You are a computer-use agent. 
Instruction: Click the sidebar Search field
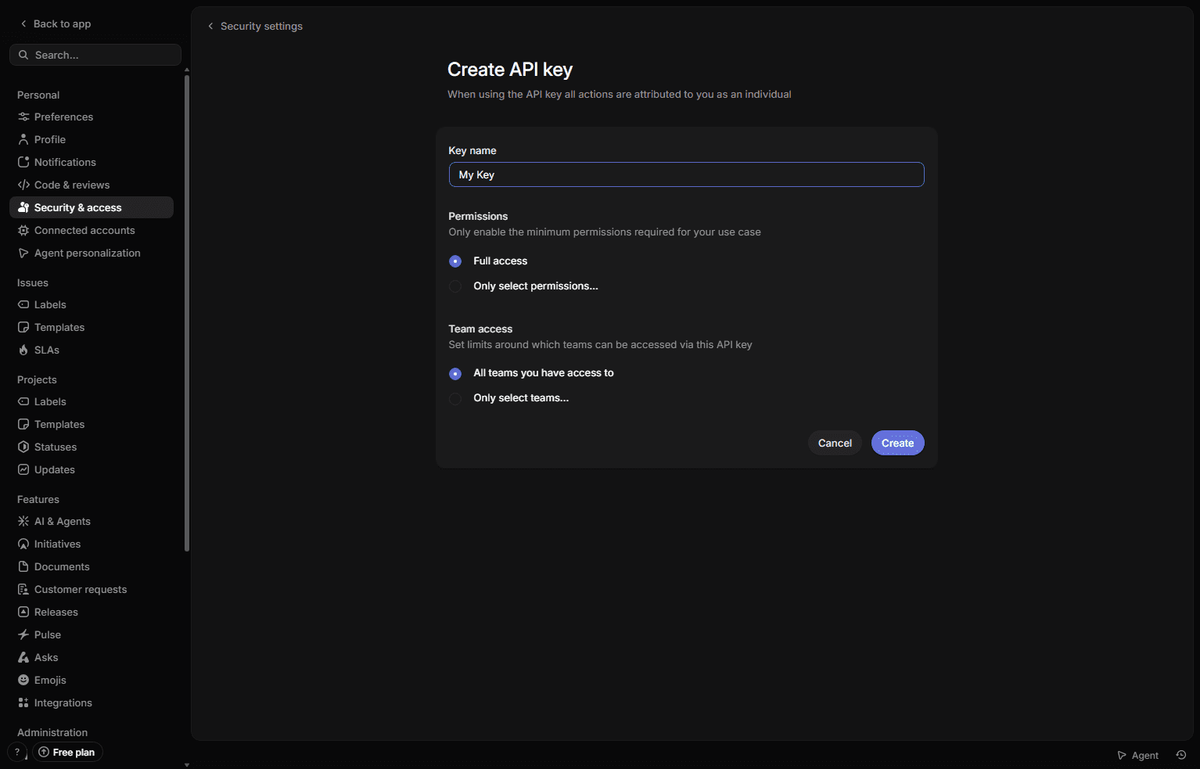(x=95, y=55)
